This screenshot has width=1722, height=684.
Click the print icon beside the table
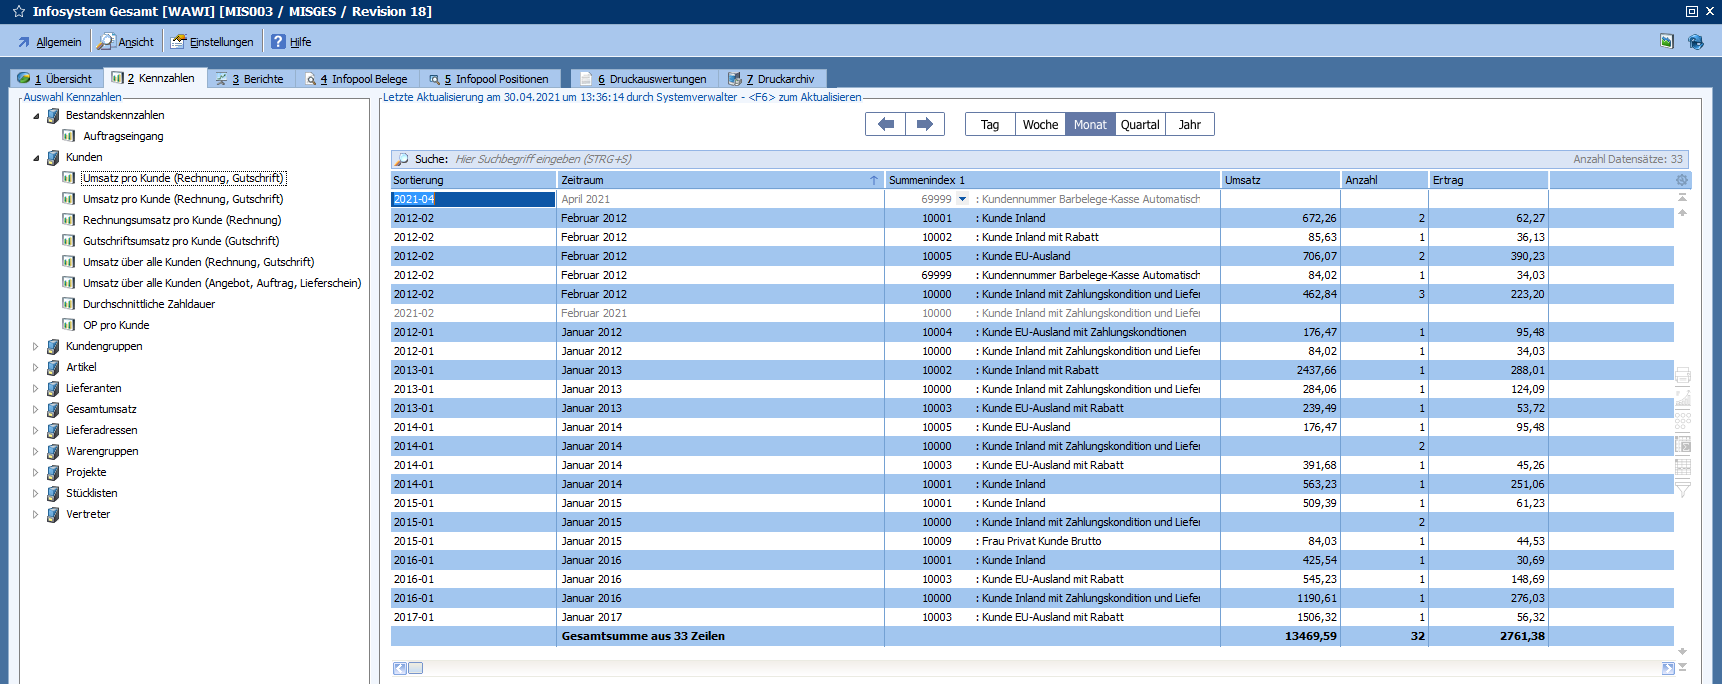(x=1682, y=376)
